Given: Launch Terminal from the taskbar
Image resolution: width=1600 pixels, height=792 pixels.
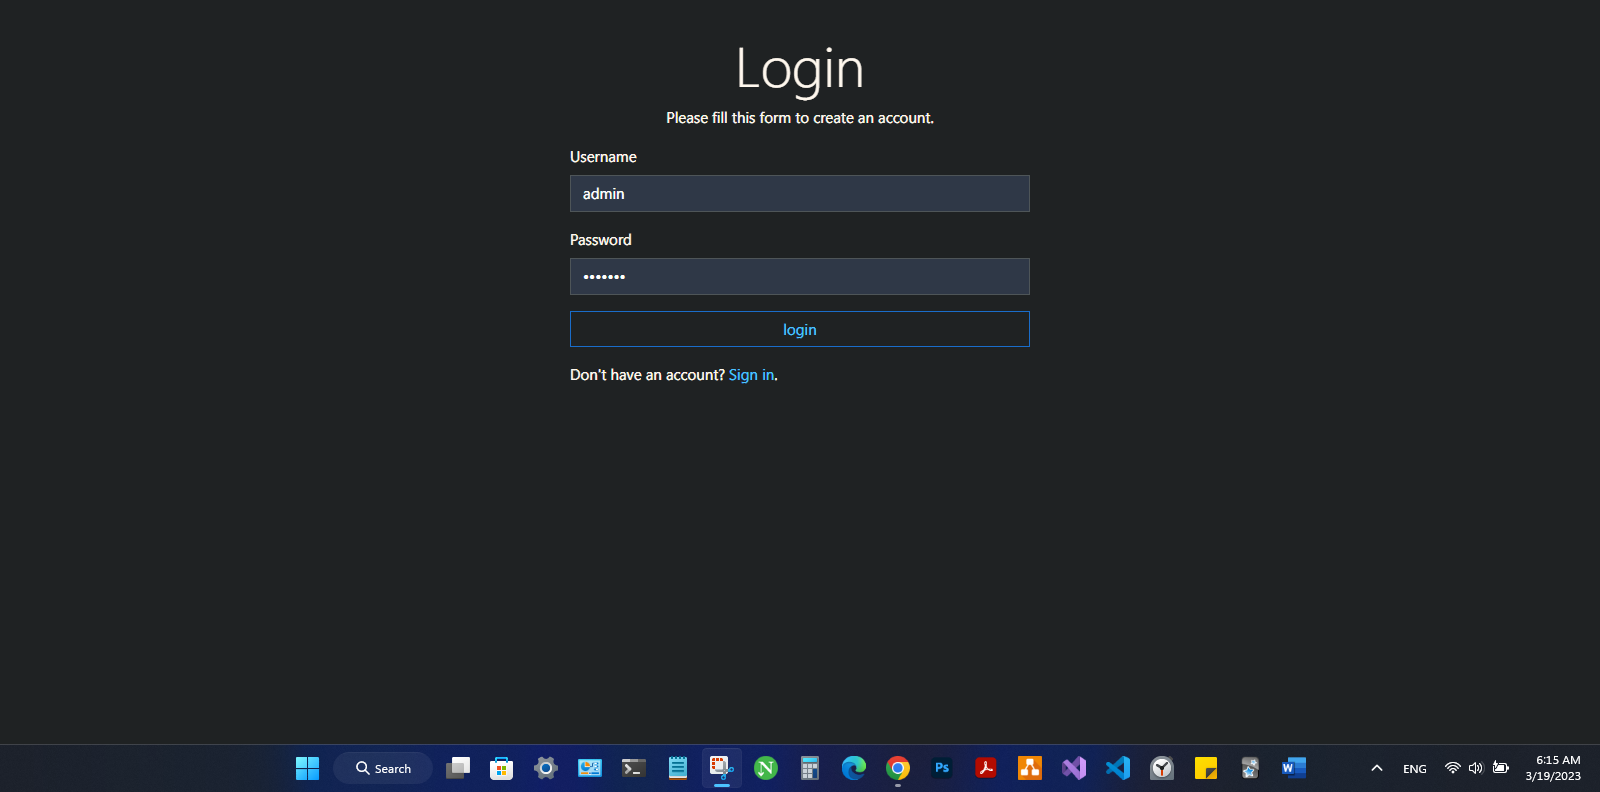Looking at the screenshot, I should point(634,768).
